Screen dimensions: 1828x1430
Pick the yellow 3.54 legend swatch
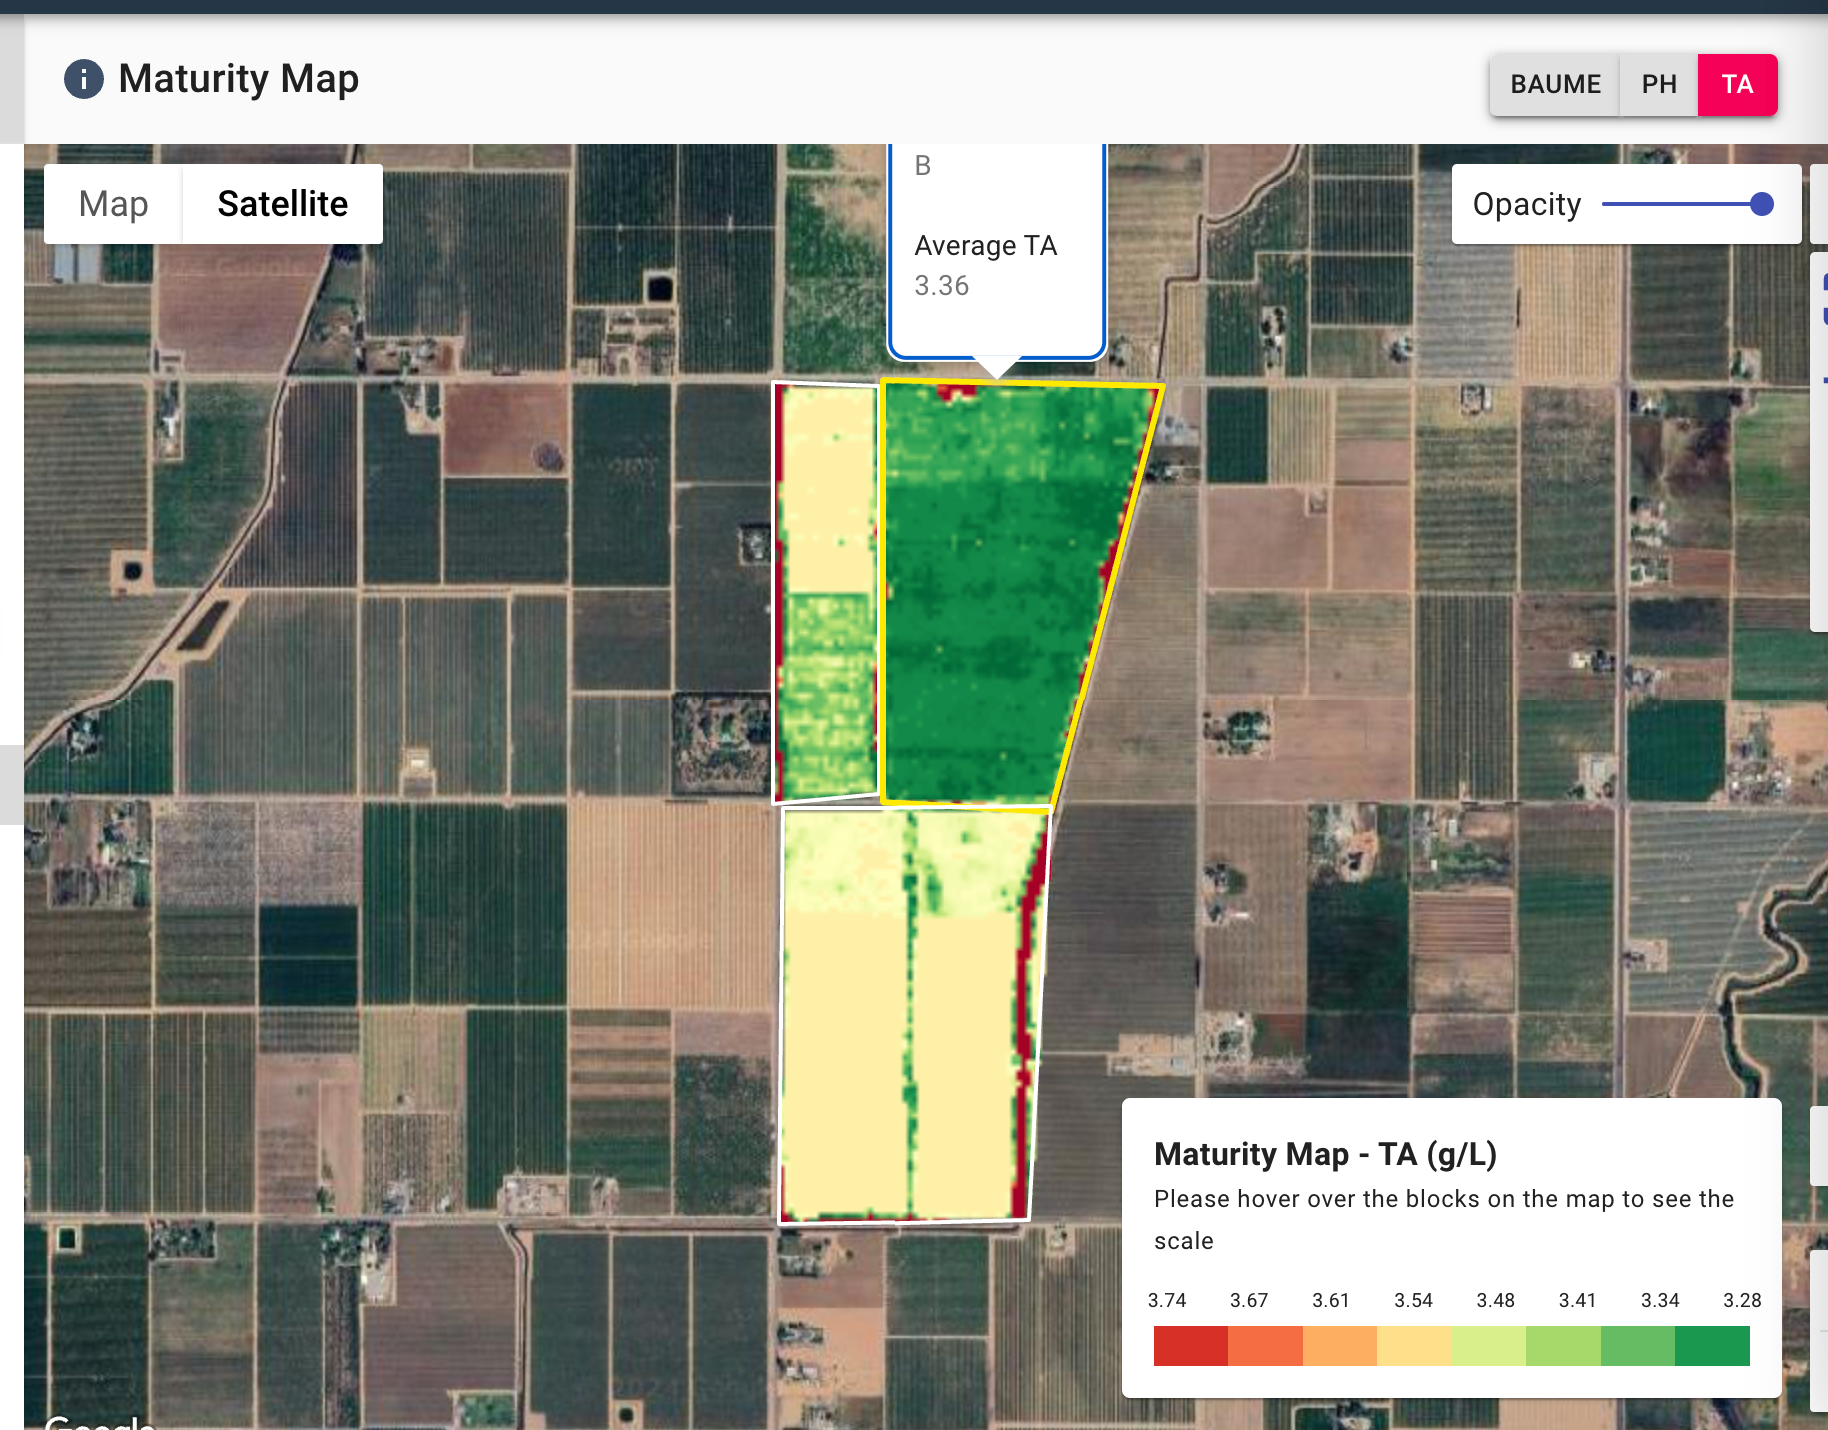click(1413, 1346)
